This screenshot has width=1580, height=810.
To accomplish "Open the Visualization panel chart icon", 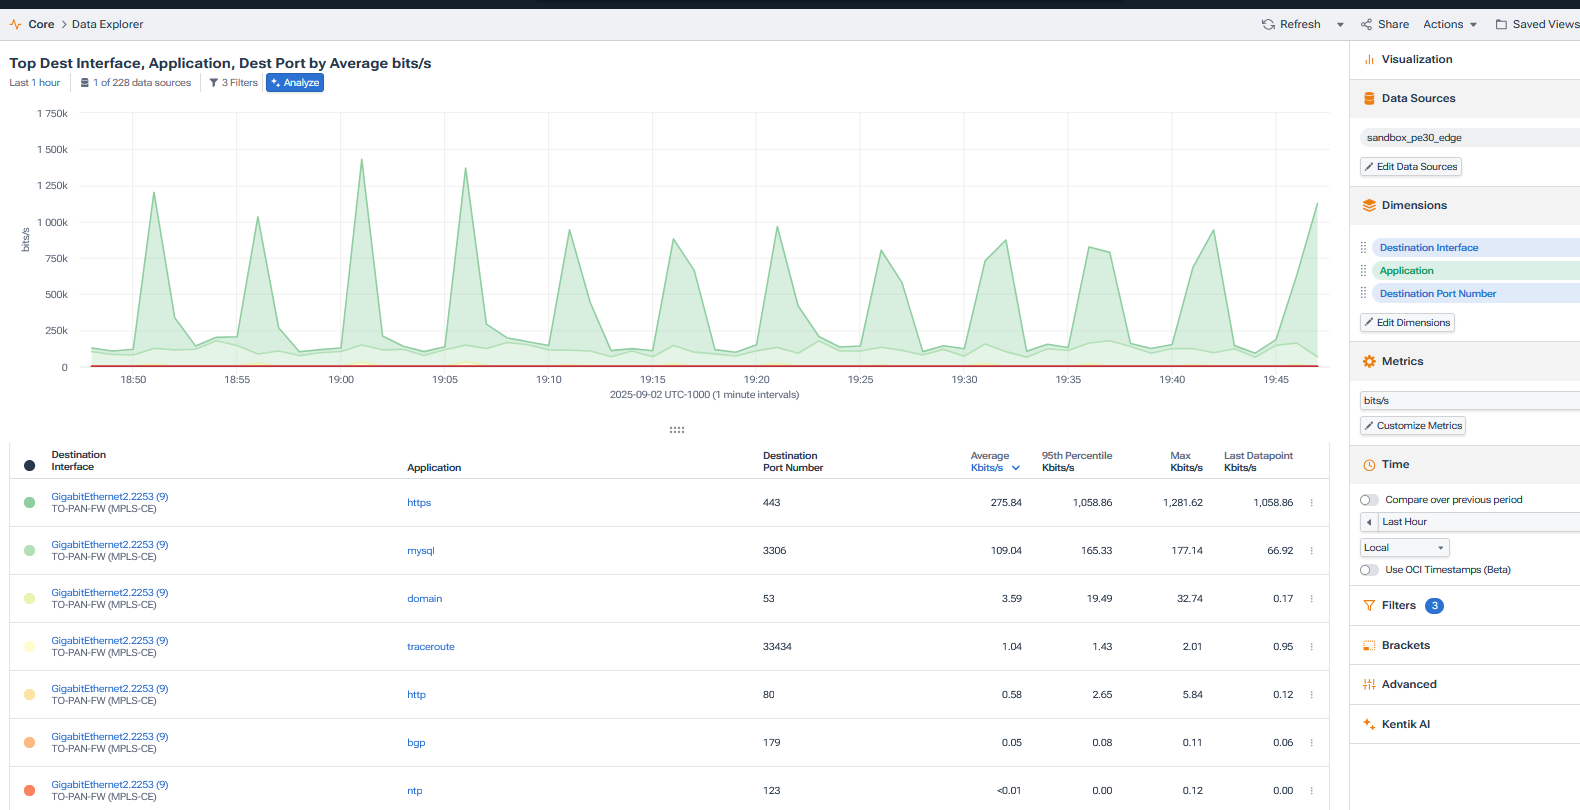I will click(x=1369, y=59).
